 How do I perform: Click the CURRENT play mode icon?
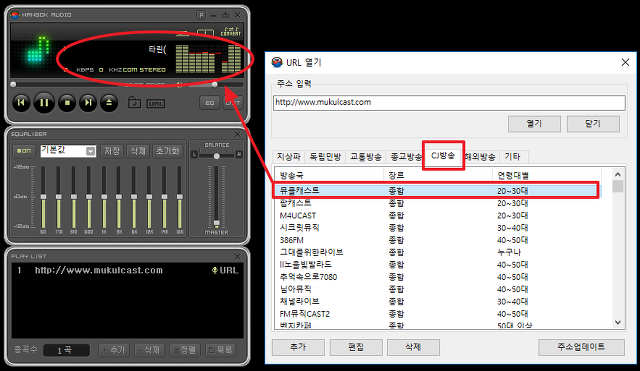pos(231,32)
